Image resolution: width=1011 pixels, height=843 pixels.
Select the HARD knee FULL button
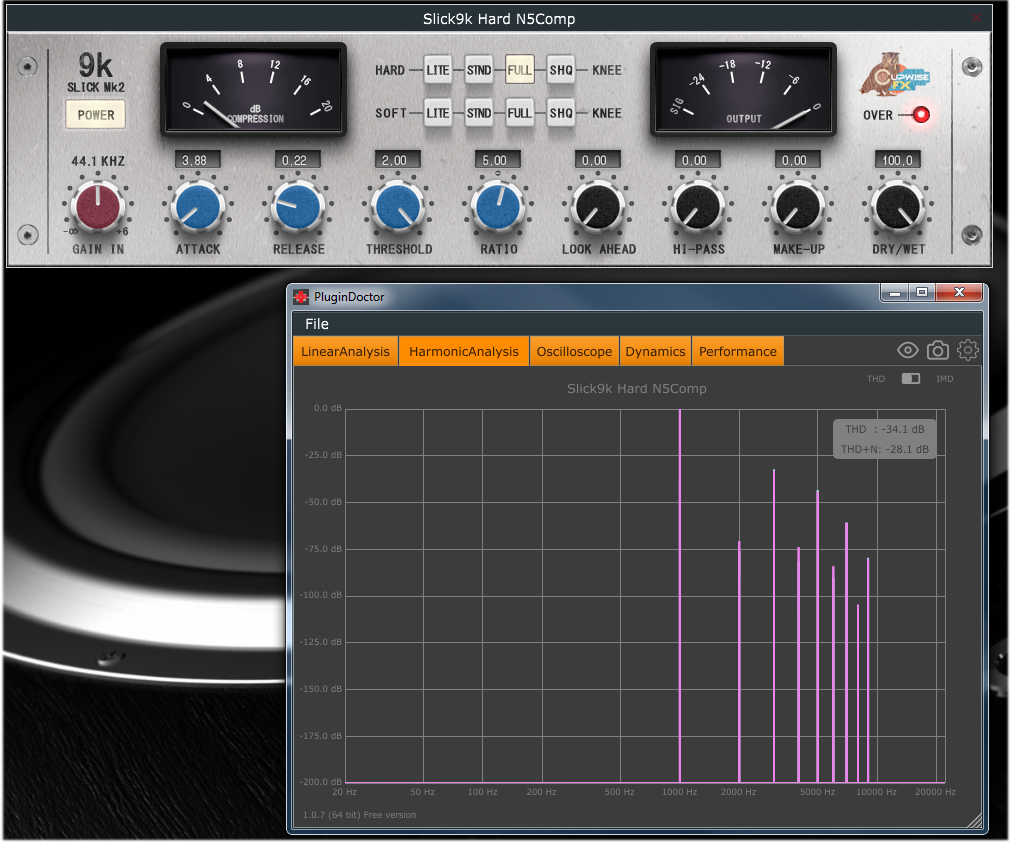(x=519, y=70)
